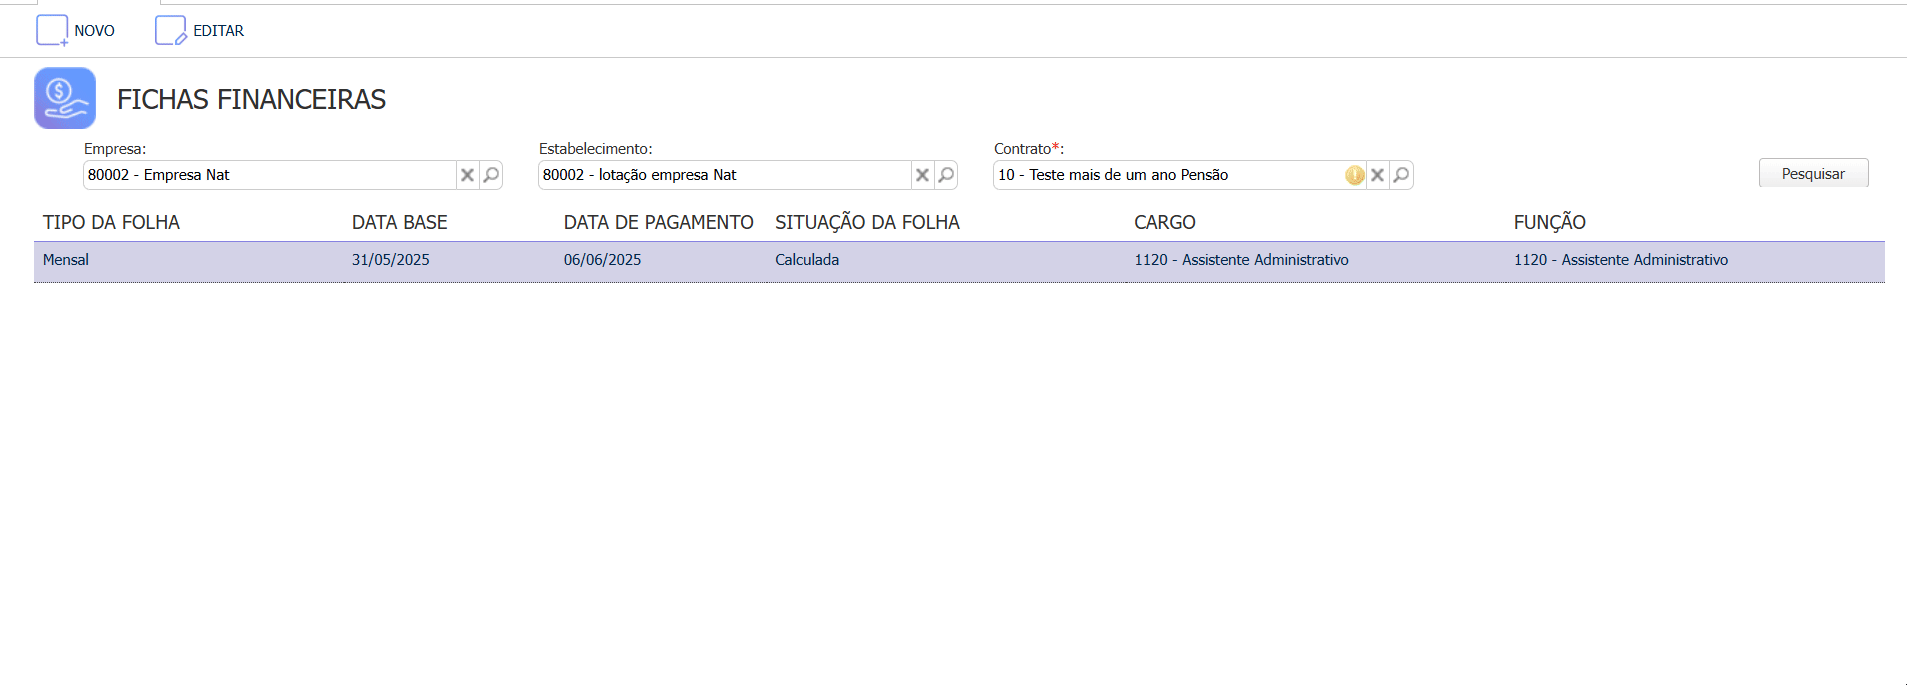The image size is (1907, 685).
Task: Click inside the Estabelecimento input field
Action: coord(725,175)
